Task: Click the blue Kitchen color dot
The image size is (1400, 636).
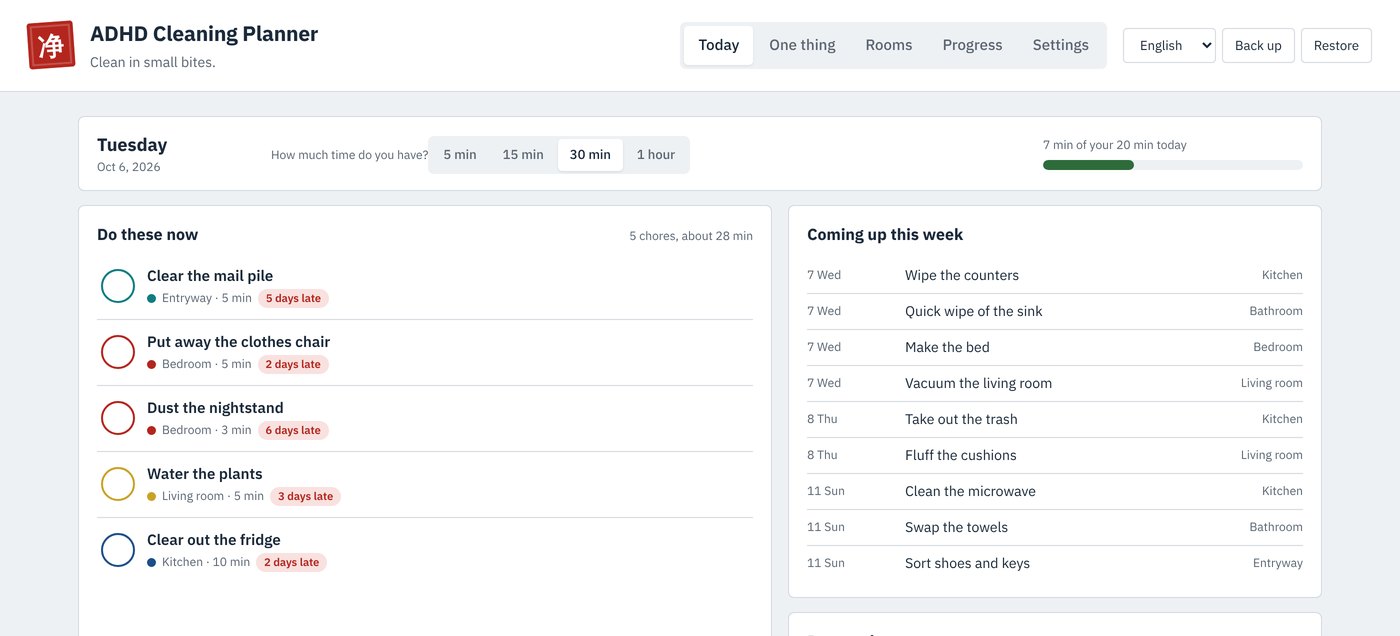Action: click(152, 562)
